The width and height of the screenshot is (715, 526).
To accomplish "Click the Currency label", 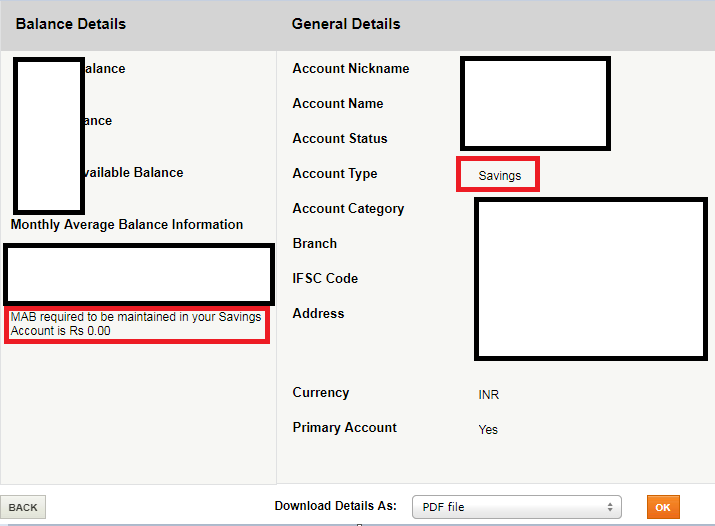I will click(x=321, y=393).
